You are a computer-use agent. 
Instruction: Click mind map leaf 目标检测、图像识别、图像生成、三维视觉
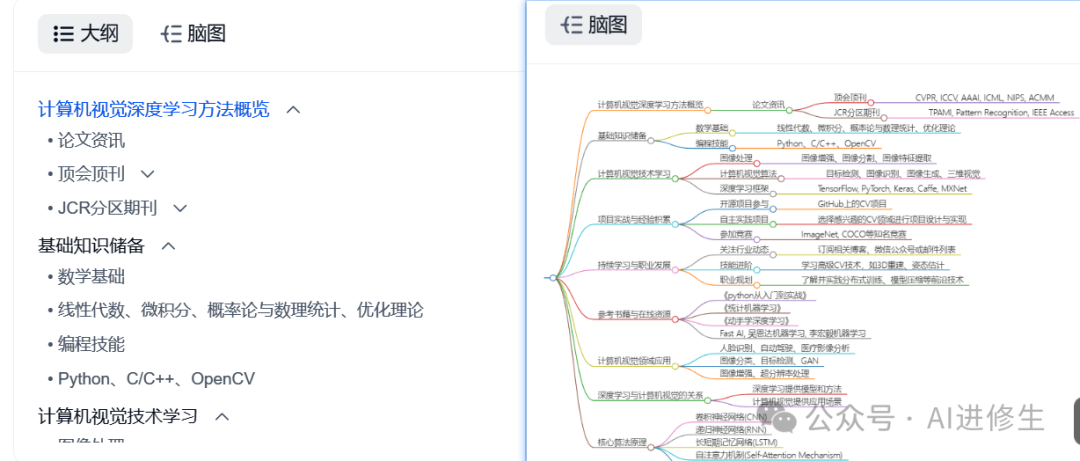pyautogui.click(x=903, y=173)
